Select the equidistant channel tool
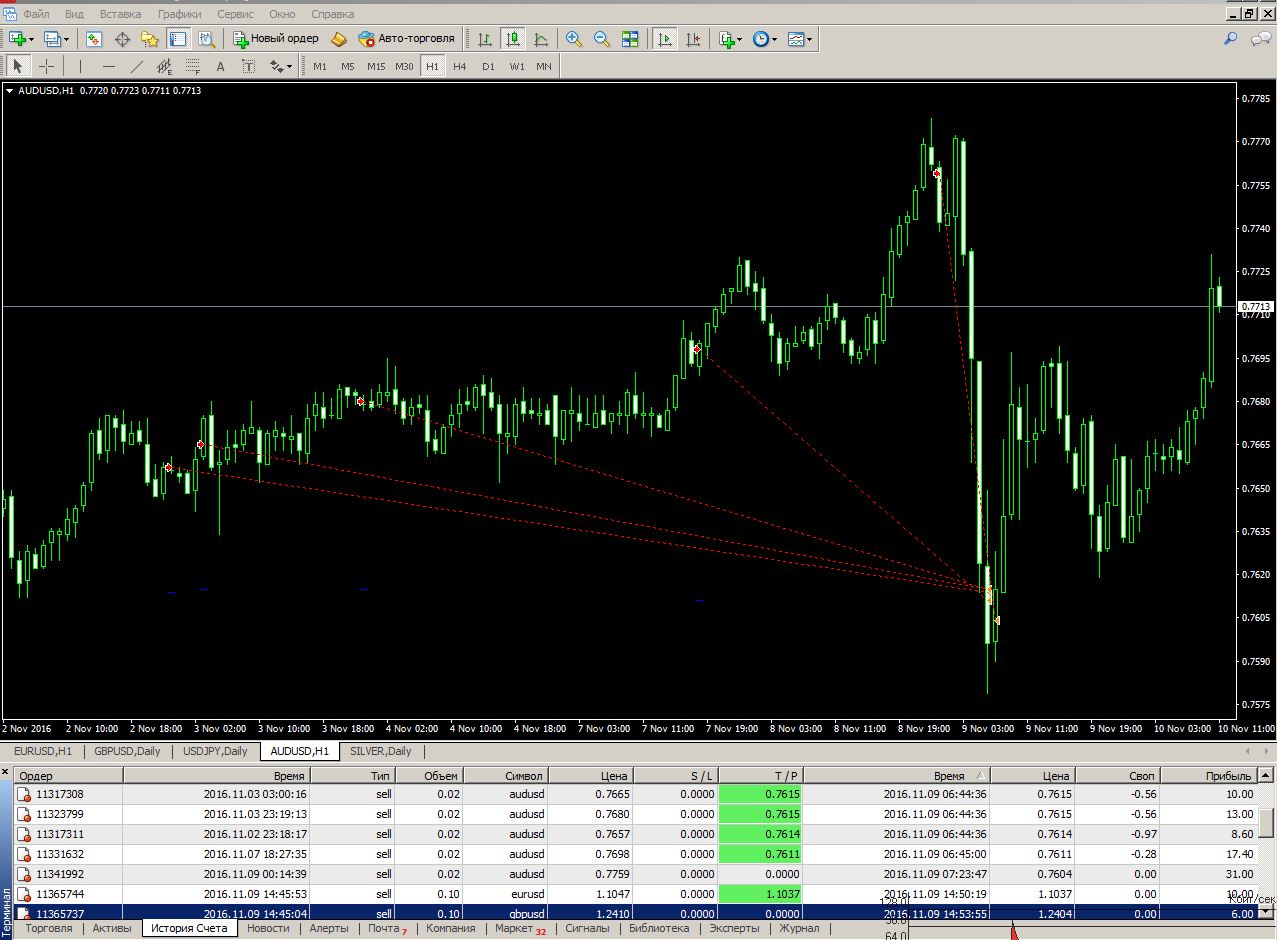 (164, 66)
